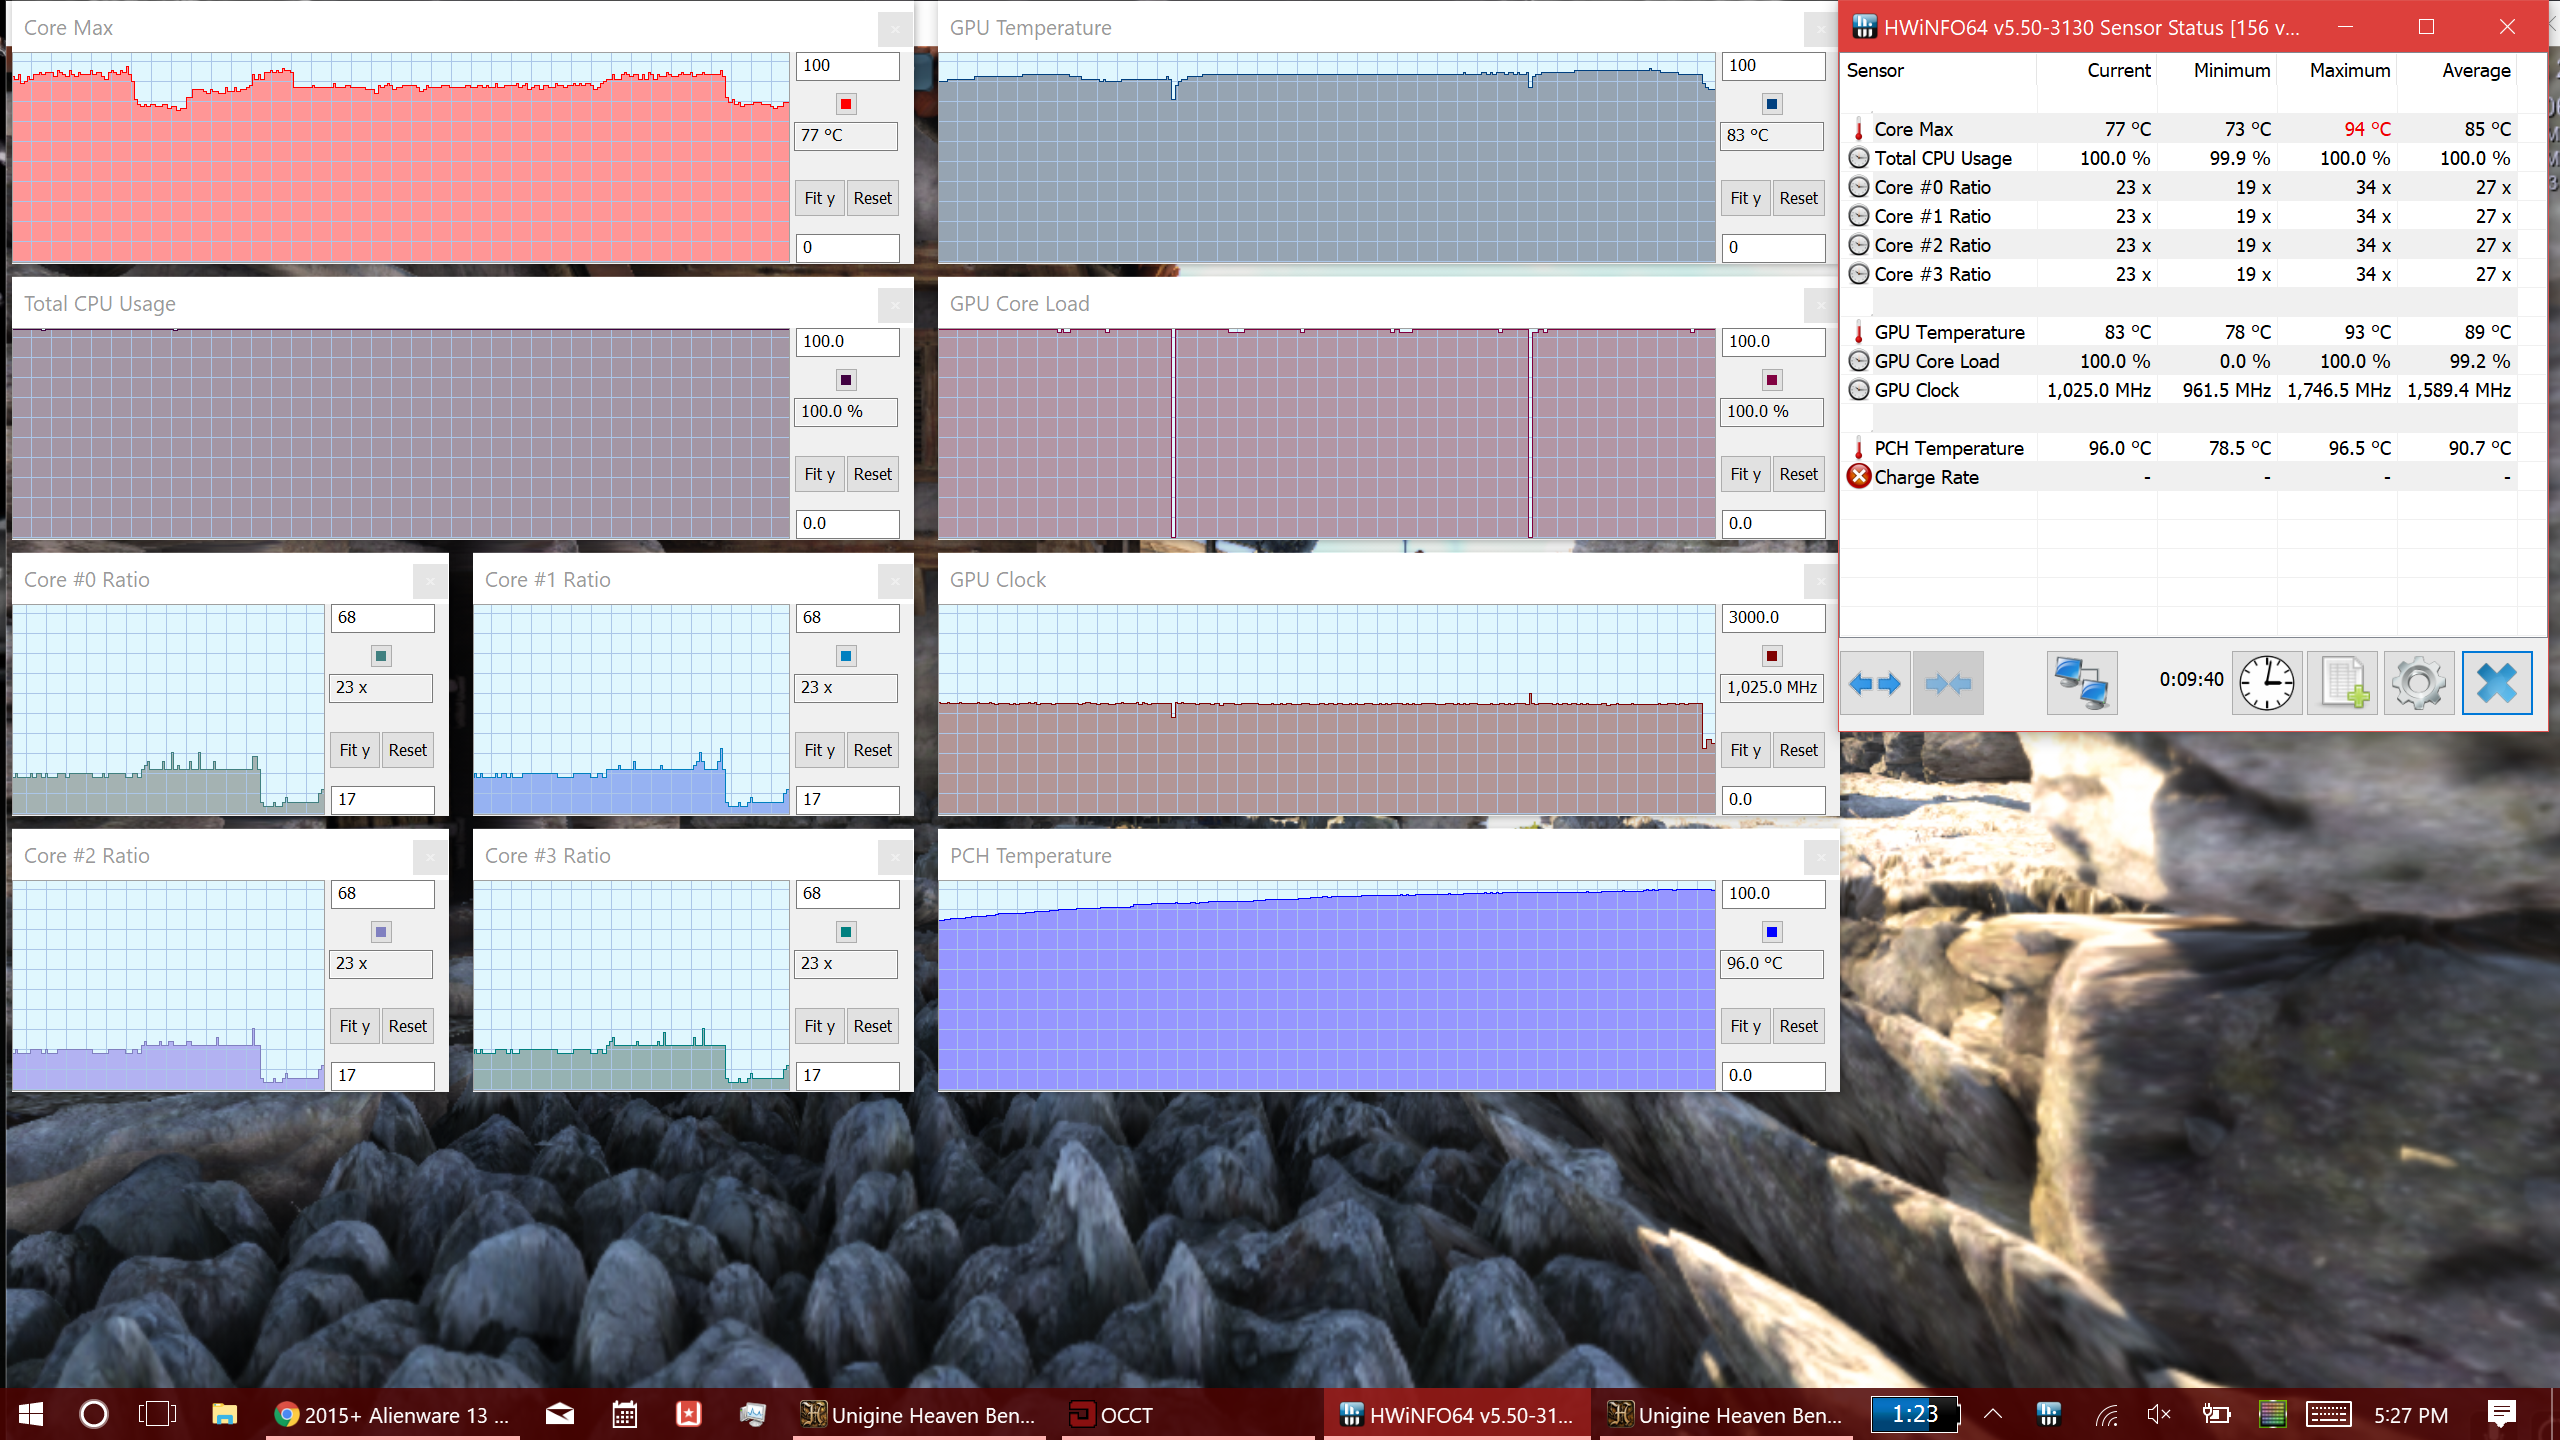Edit Core Max graph maximum value field
The height and width of the screenshot is (1440, 2560).
pos(847,66)
